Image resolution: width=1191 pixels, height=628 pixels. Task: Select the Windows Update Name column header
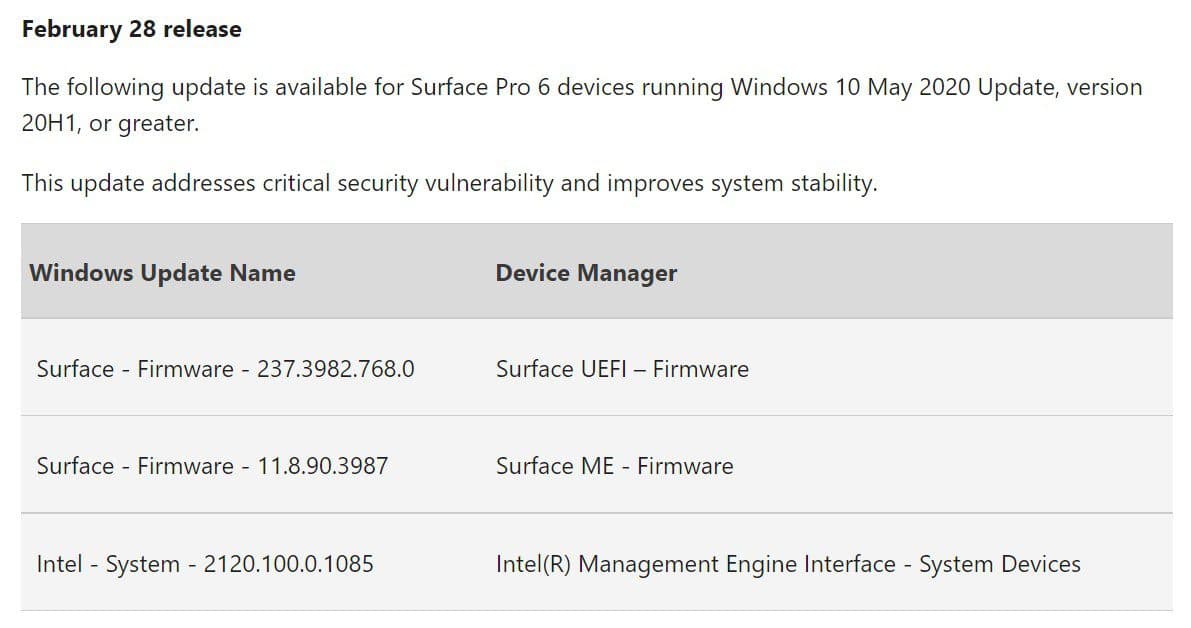[162, 273]
